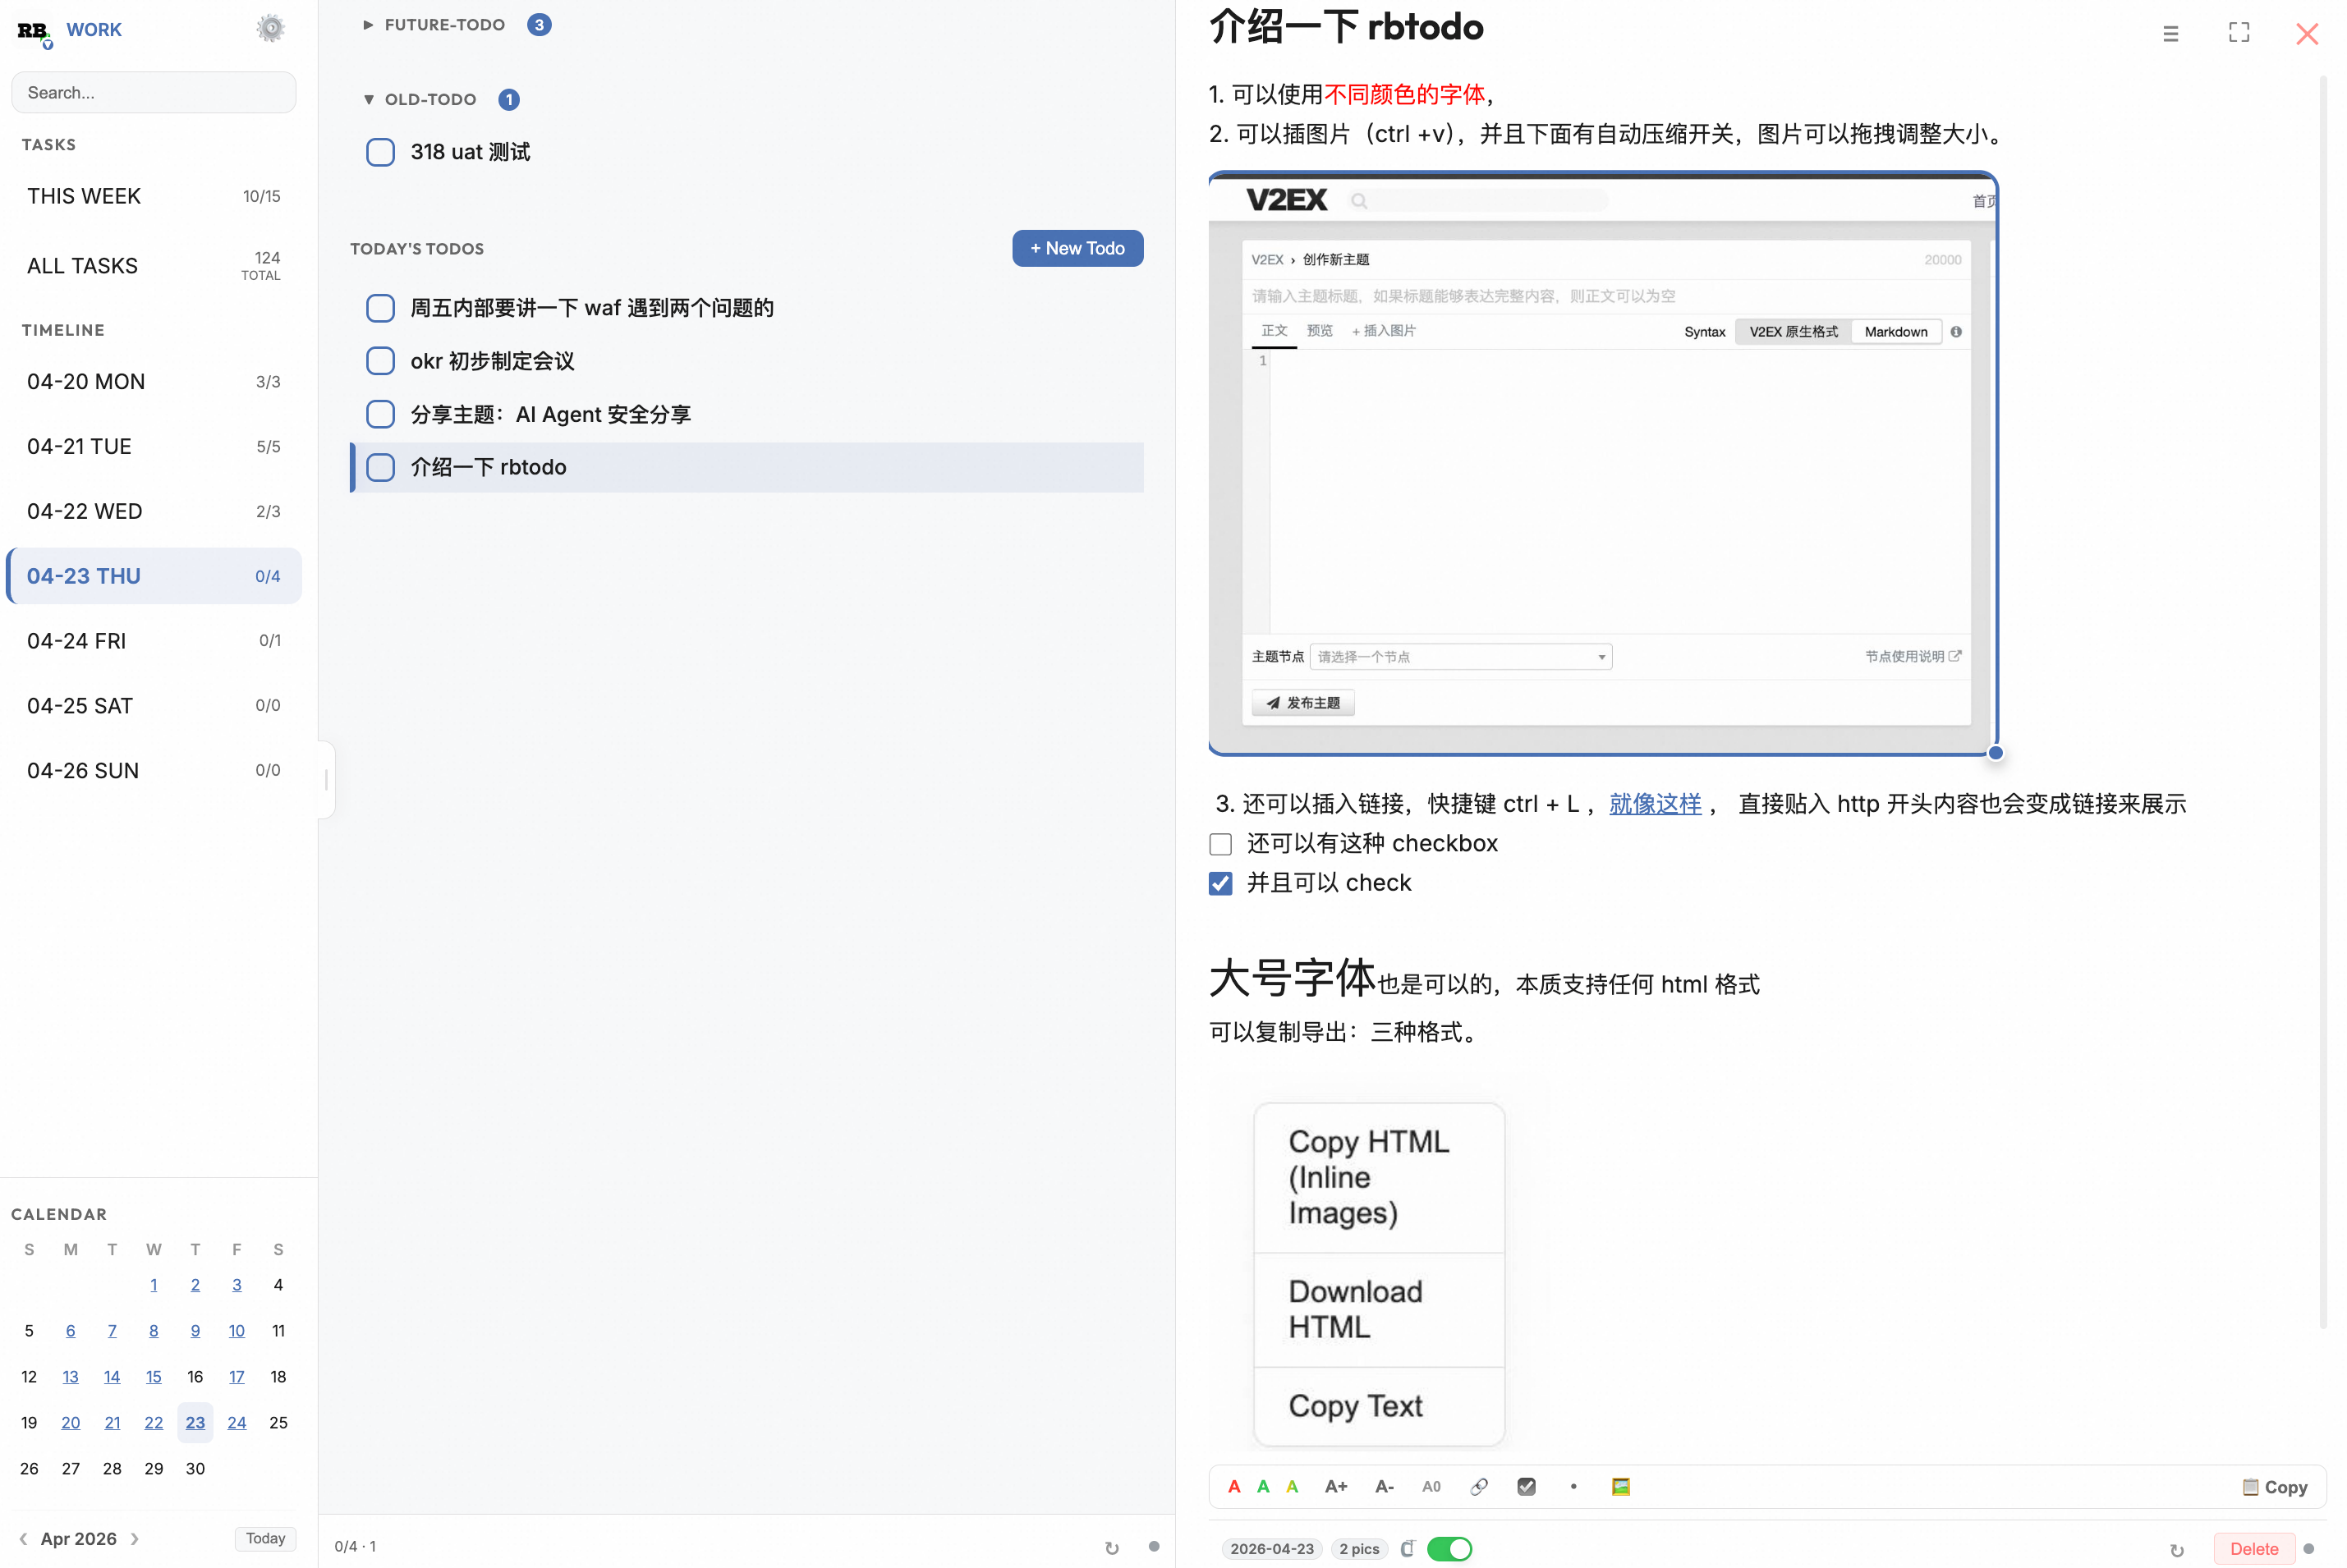
Task: Expand the FUTURE-TODO section
Action: click(368, 25)
